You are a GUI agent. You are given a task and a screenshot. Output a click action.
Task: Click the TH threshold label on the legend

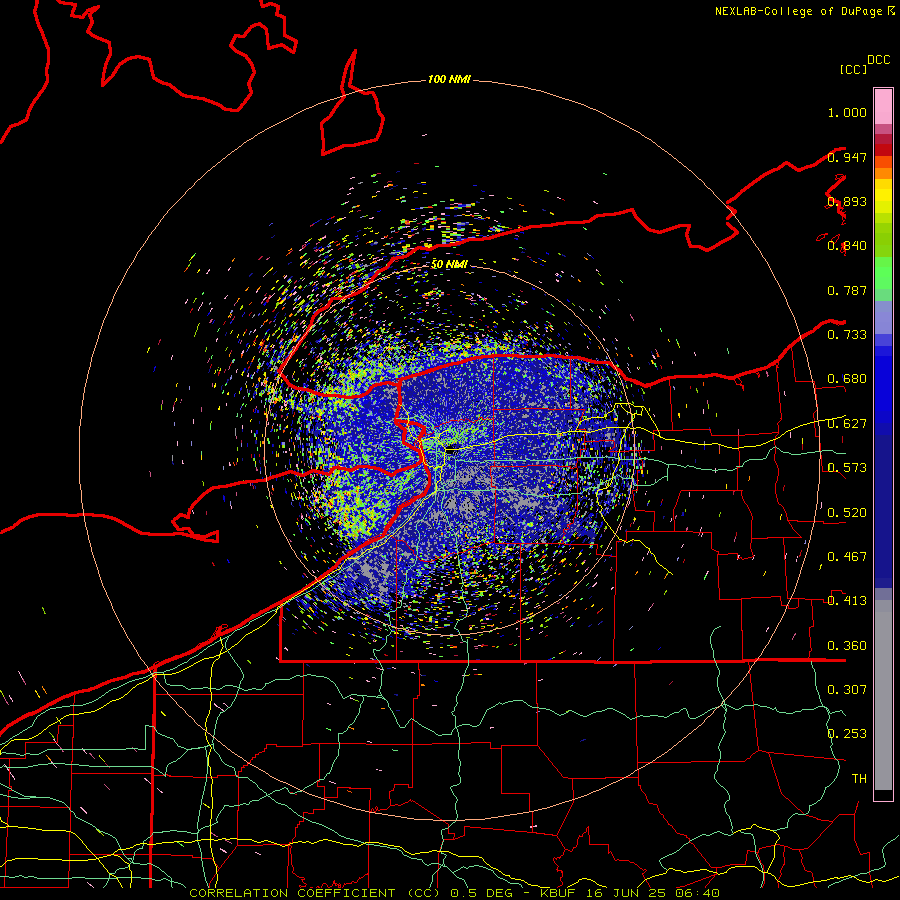pos(859,779)
